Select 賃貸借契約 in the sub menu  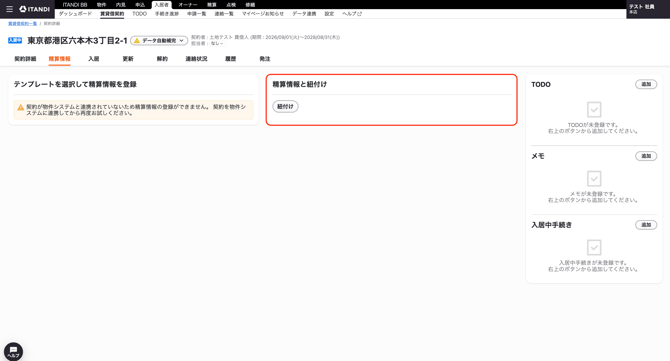112,14
